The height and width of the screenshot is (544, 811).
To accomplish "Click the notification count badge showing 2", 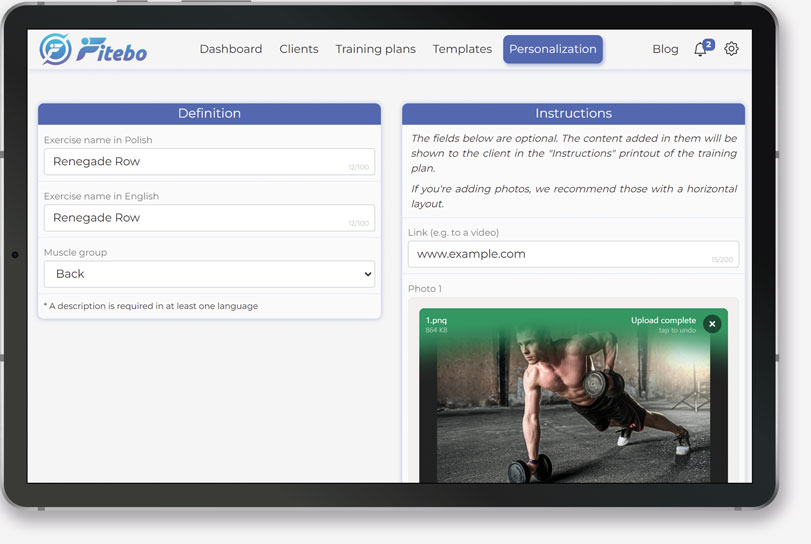I will [x=708, y=44].
